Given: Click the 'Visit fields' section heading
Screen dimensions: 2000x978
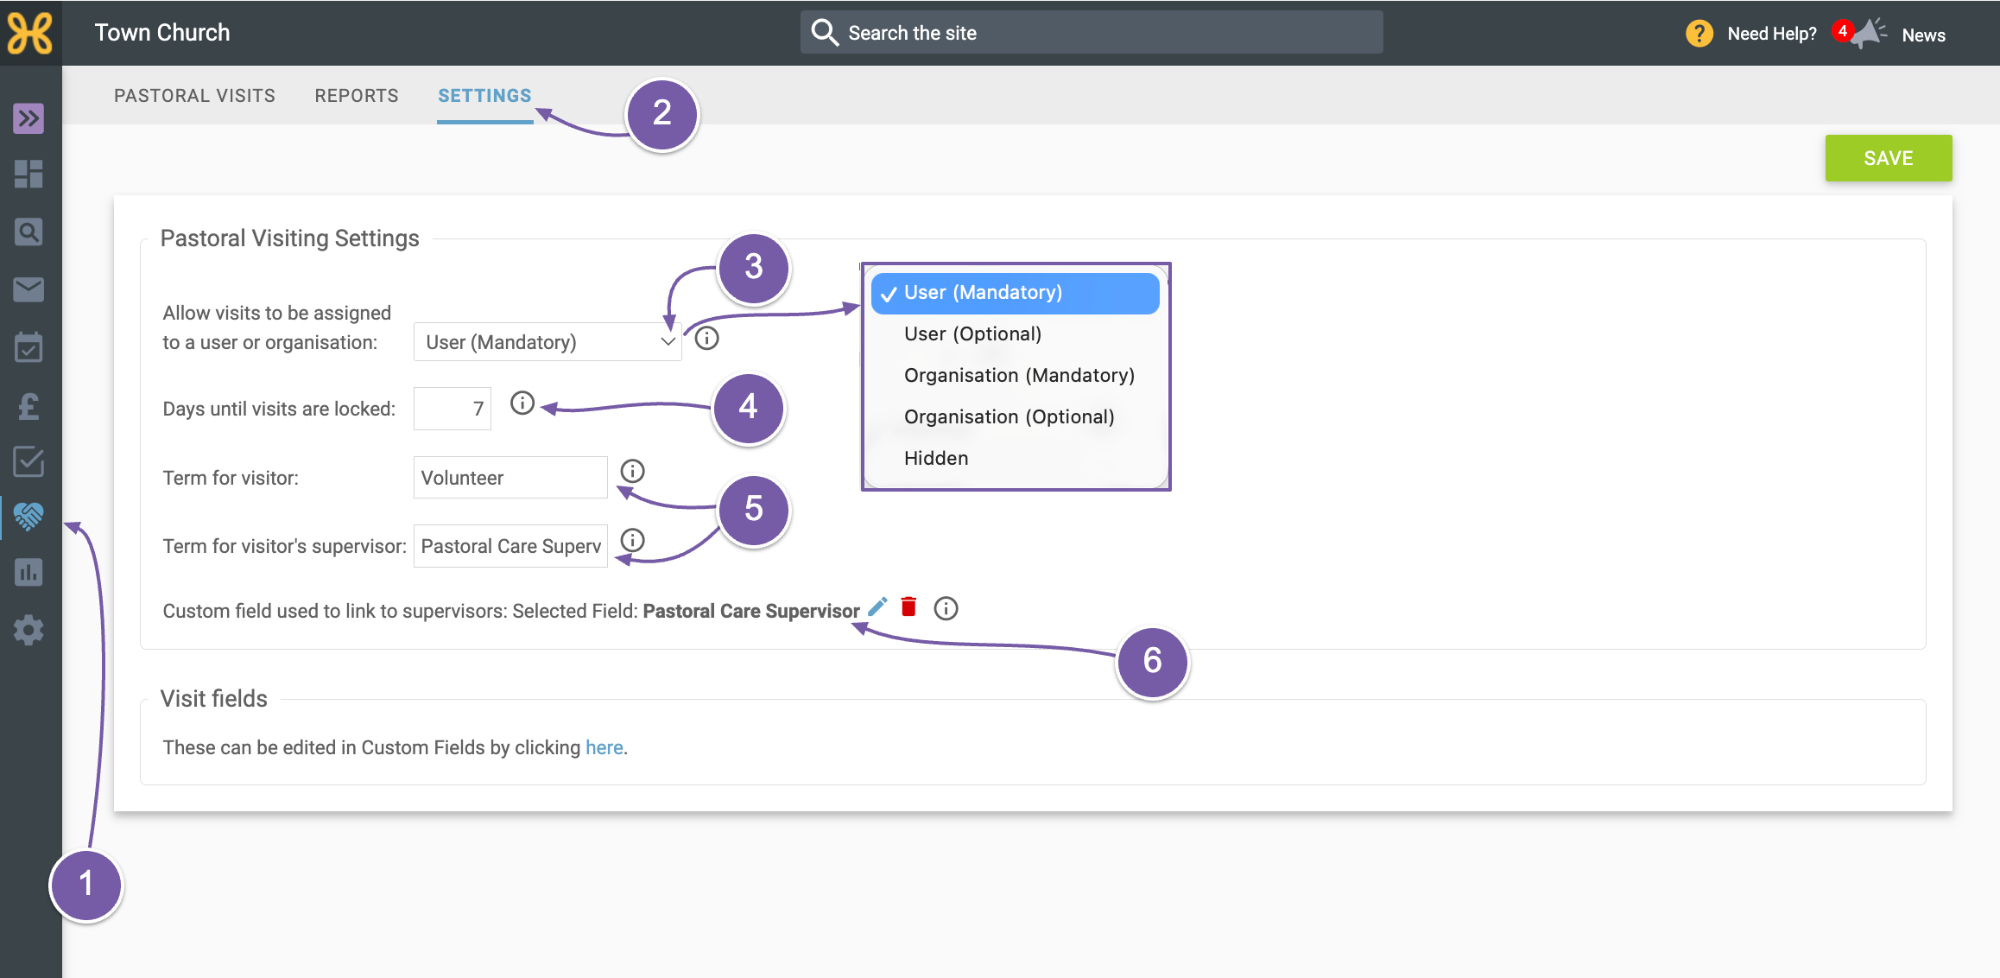Looking at the screenshot, I should click(214, 699).
